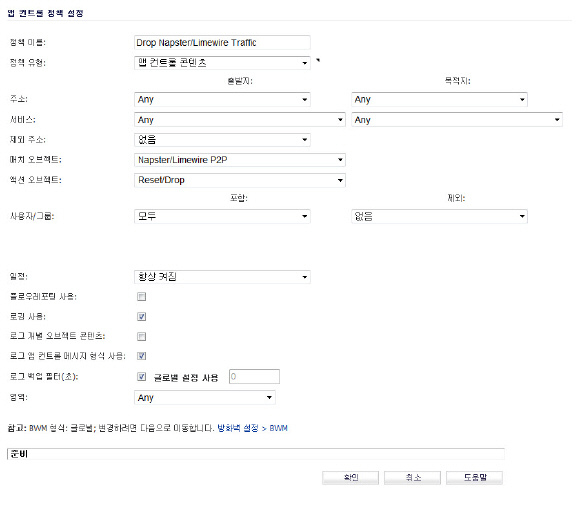Screen dimensions: 576x506
Task: Toggle the 글로벌 설정 사용 checkbox
Action: point(141,376)
